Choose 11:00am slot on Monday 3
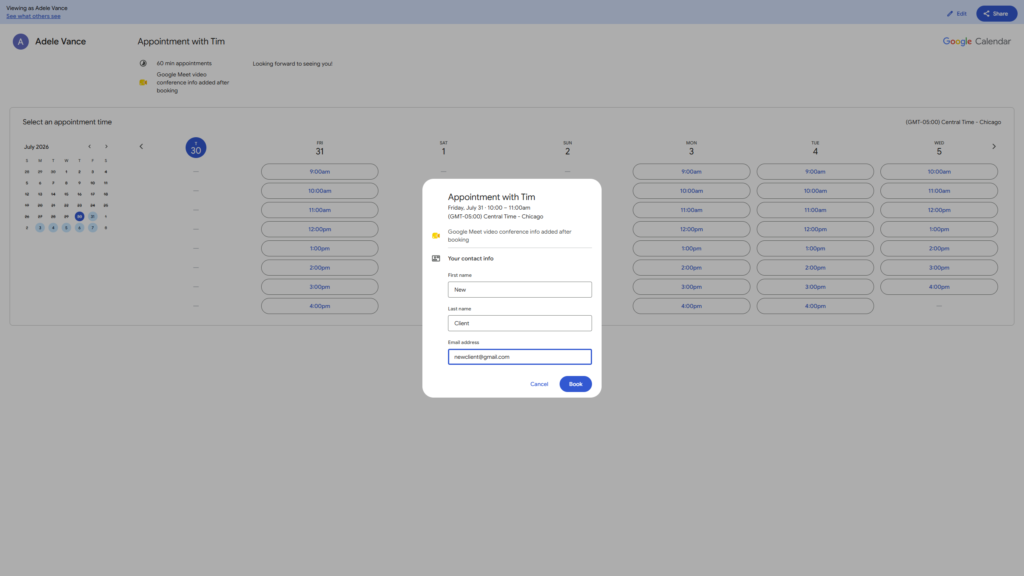The image size is (1024, 576). click(x=691, y=210)
